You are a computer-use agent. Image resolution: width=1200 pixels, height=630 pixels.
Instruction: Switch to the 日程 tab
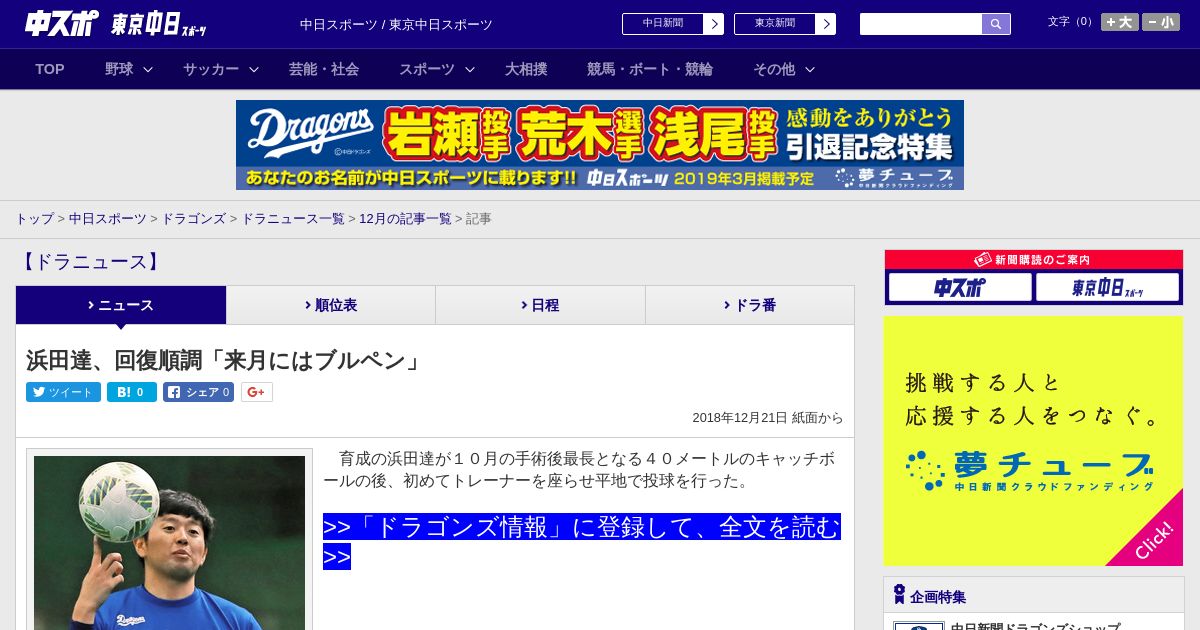(x=540, y=305)
